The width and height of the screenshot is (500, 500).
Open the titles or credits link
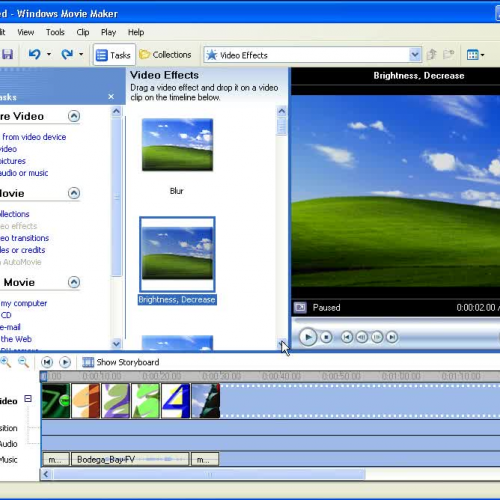22,250
